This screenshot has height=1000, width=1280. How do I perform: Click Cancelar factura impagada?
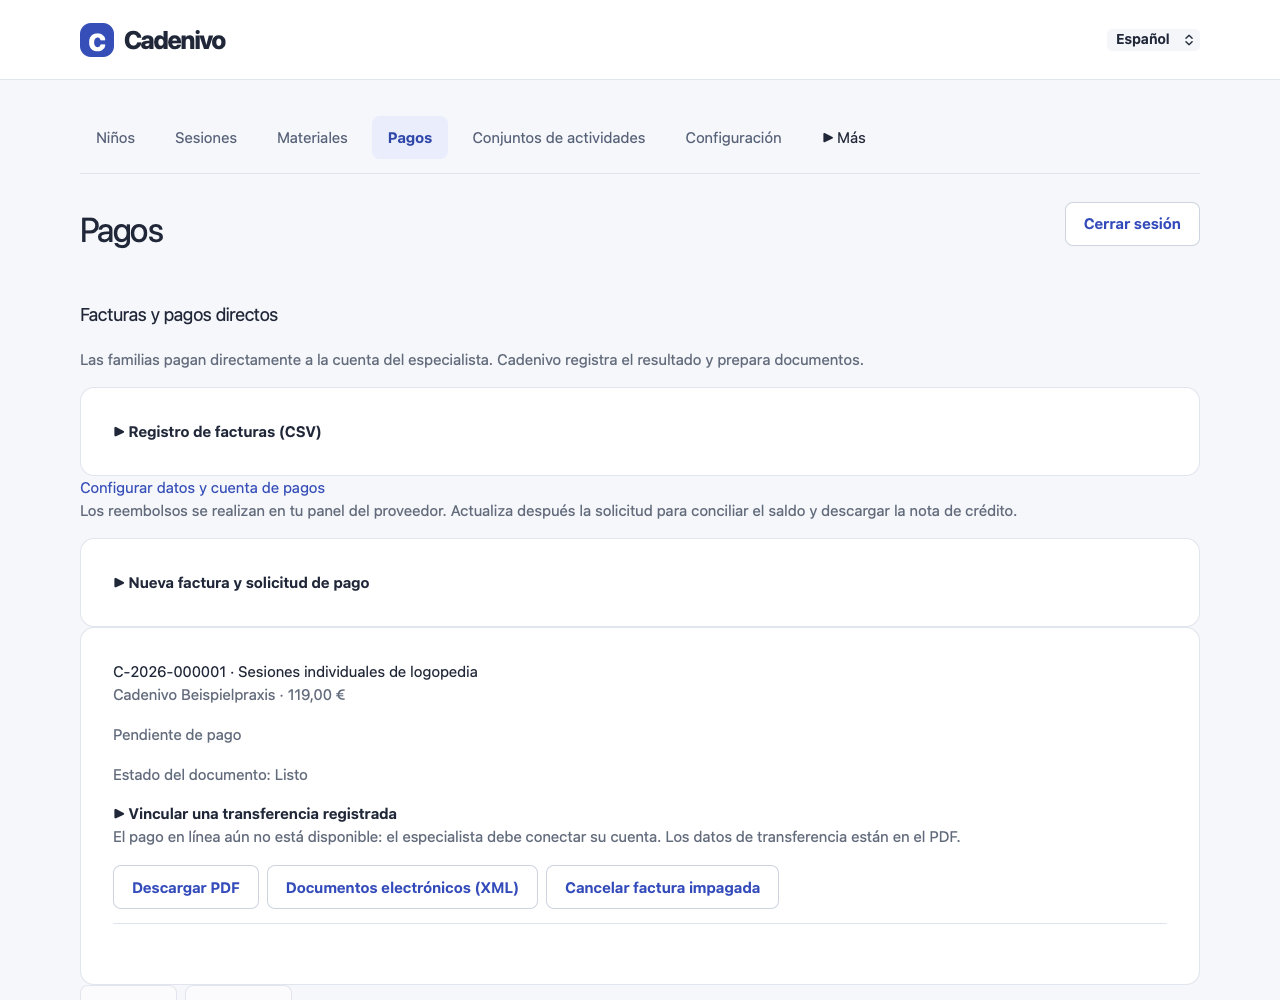click(x=662, y=887)
